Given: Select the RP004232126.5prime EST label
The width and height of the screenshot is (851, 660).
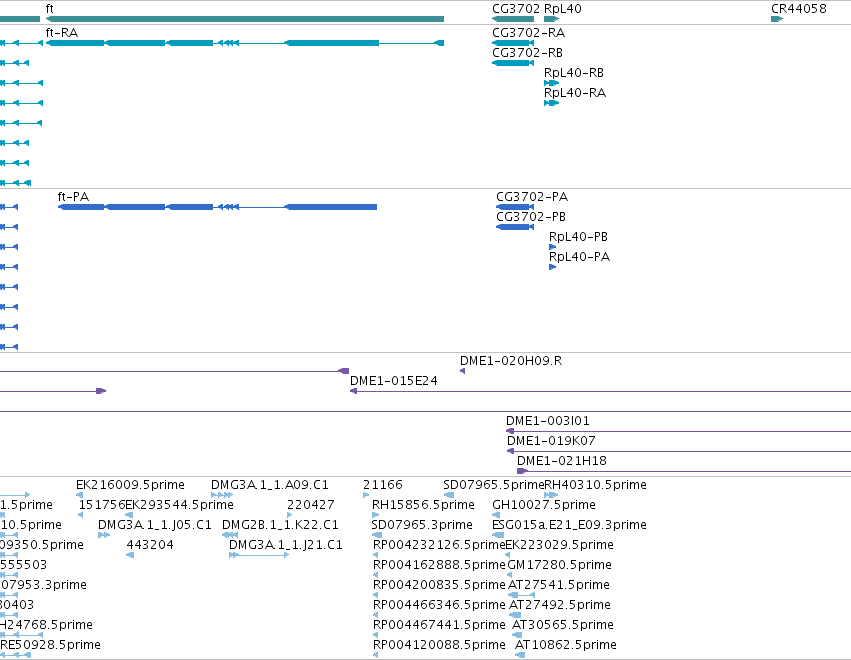Looking at the screenshot, I should [x=439, y=545].
